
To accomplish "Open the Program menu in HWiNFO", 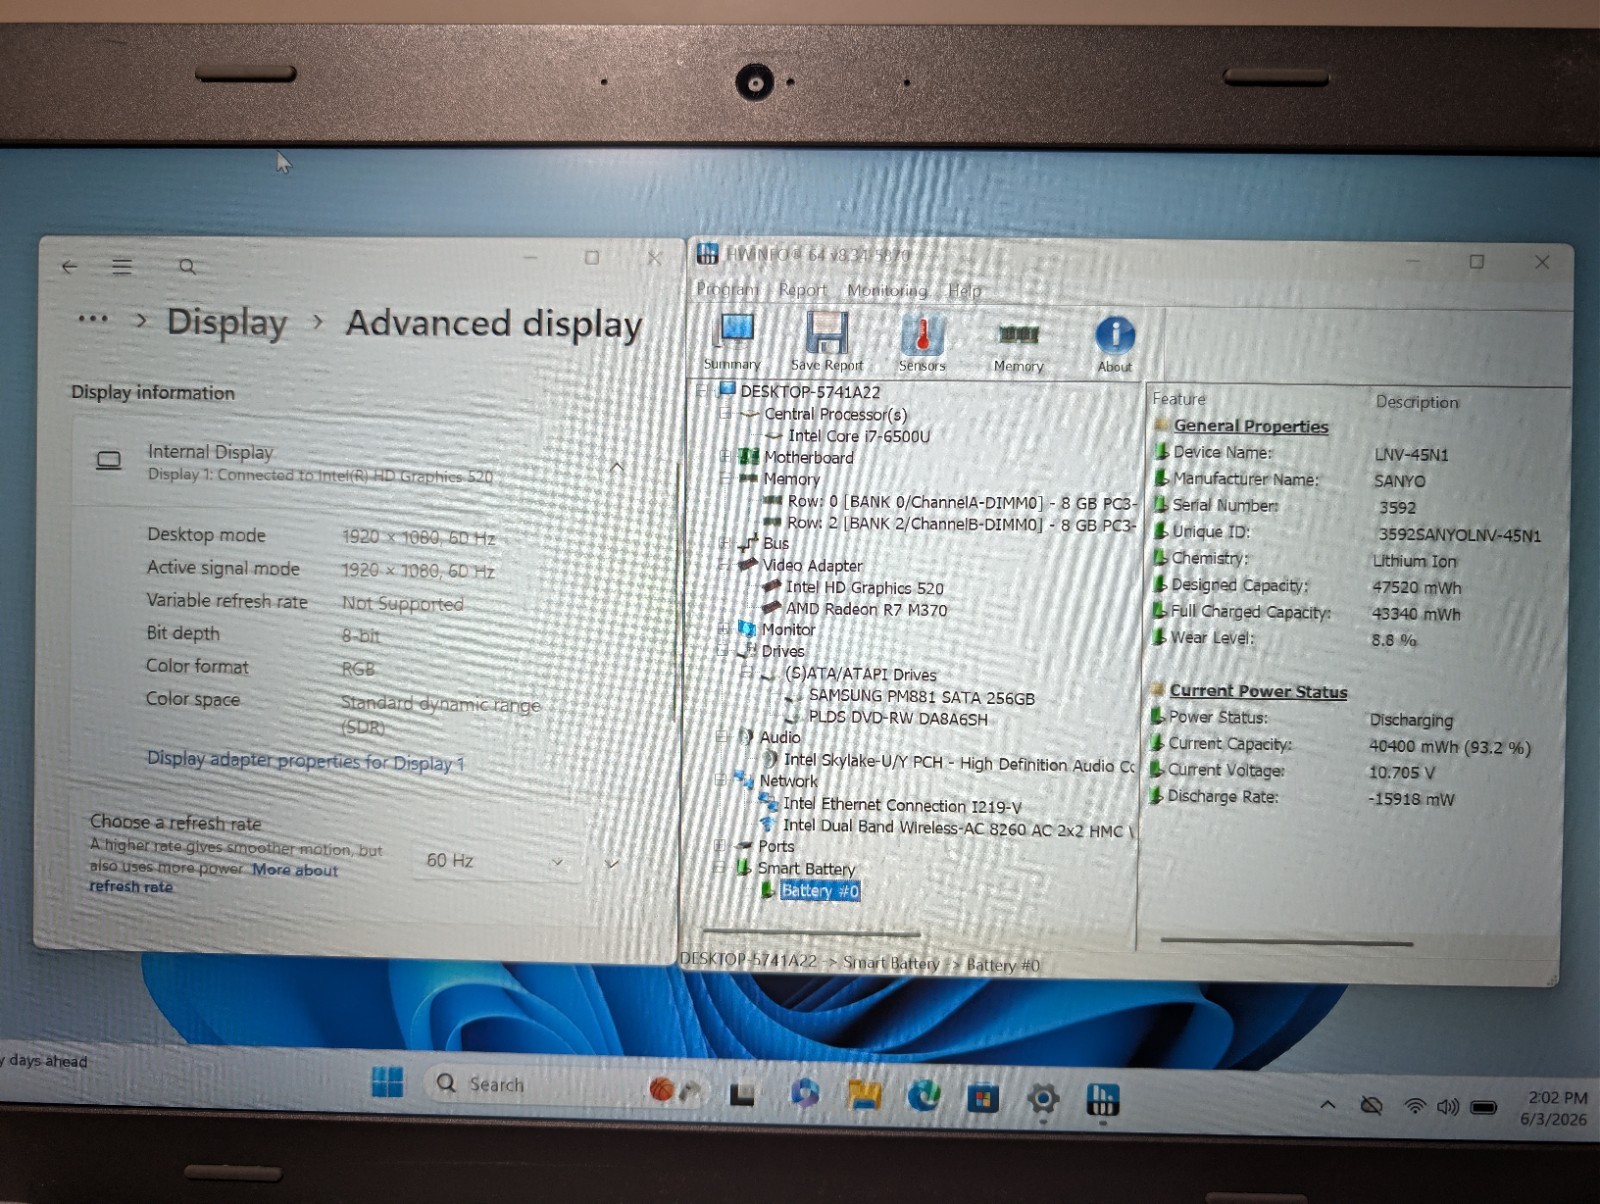I will click(727, 289).
